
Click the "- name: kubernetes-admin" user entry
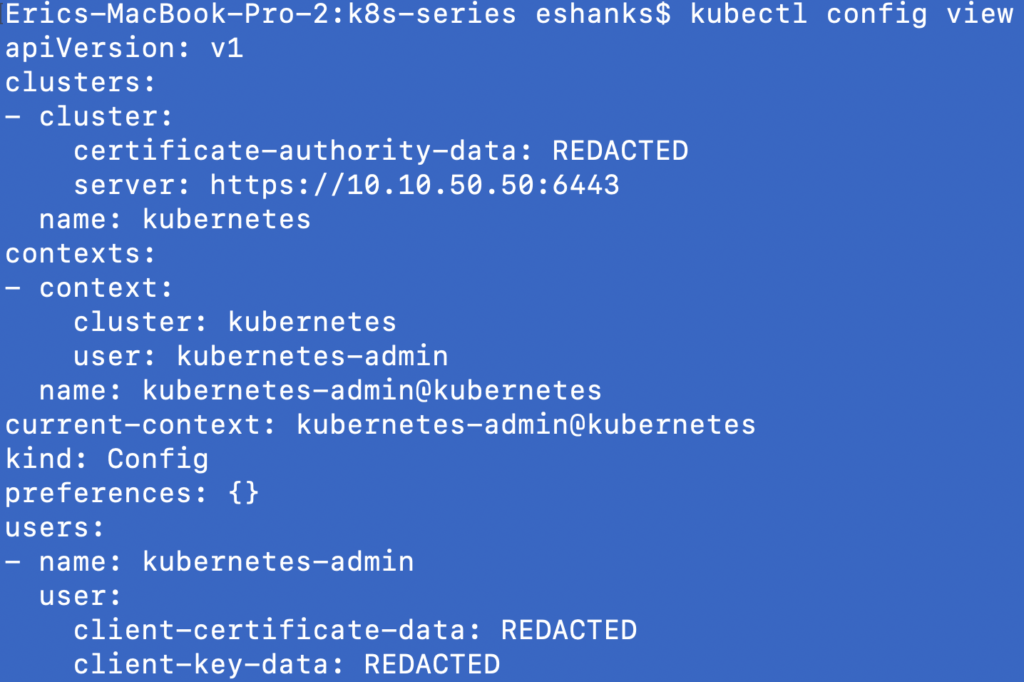tap(209, 562)
